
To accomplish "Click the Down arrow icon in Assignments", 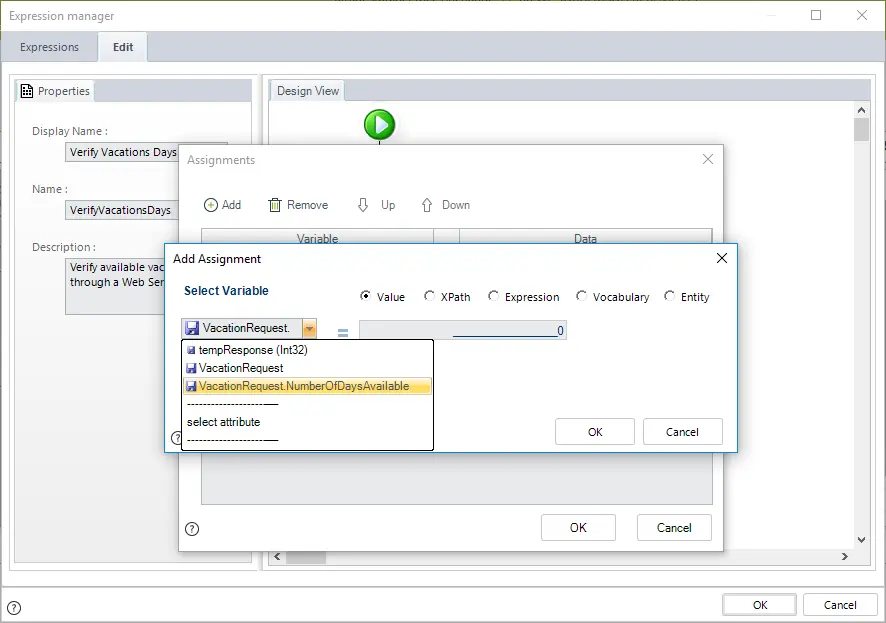I will (x=427, y=205).
